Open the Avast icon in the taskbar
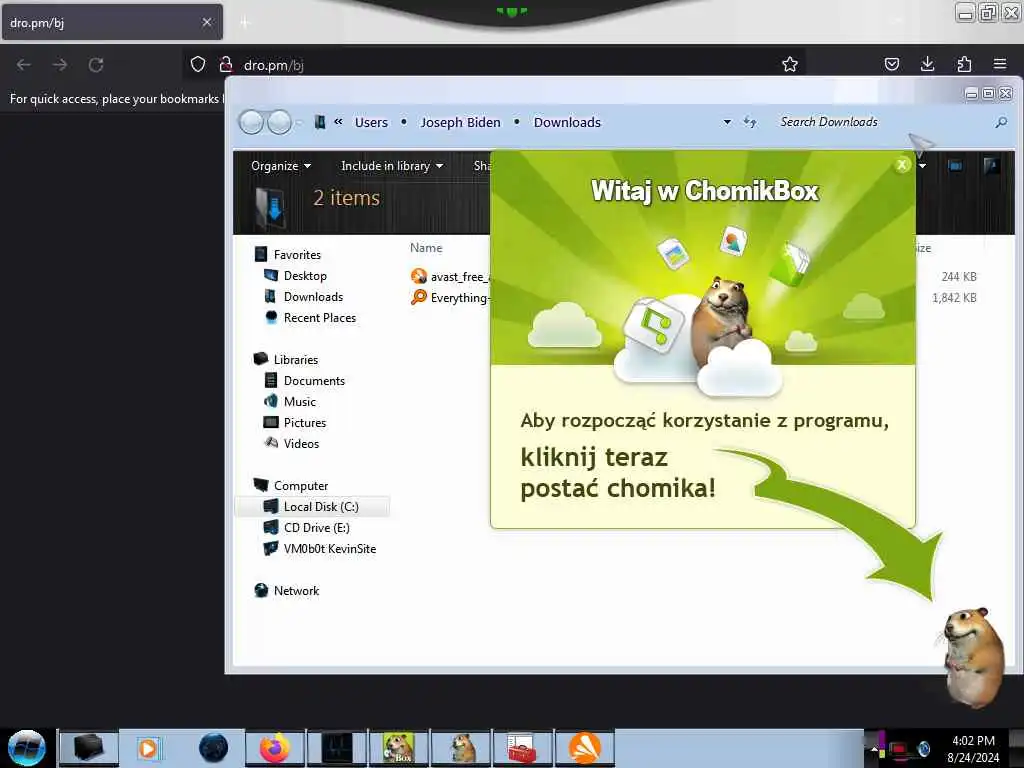The image size is (1024, 768). (x=584, y=748)
